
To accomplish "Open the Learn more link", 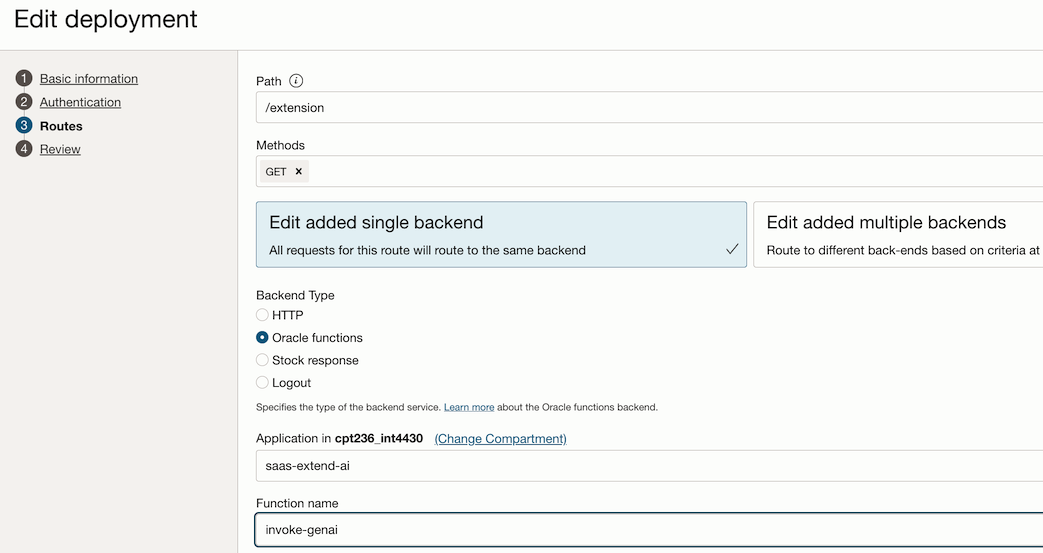I will tap(469, 407).
